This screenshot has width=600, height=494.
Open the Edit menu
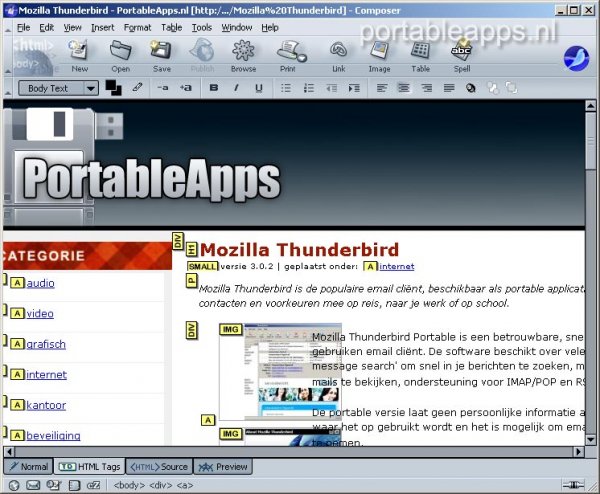click(46, 28)
